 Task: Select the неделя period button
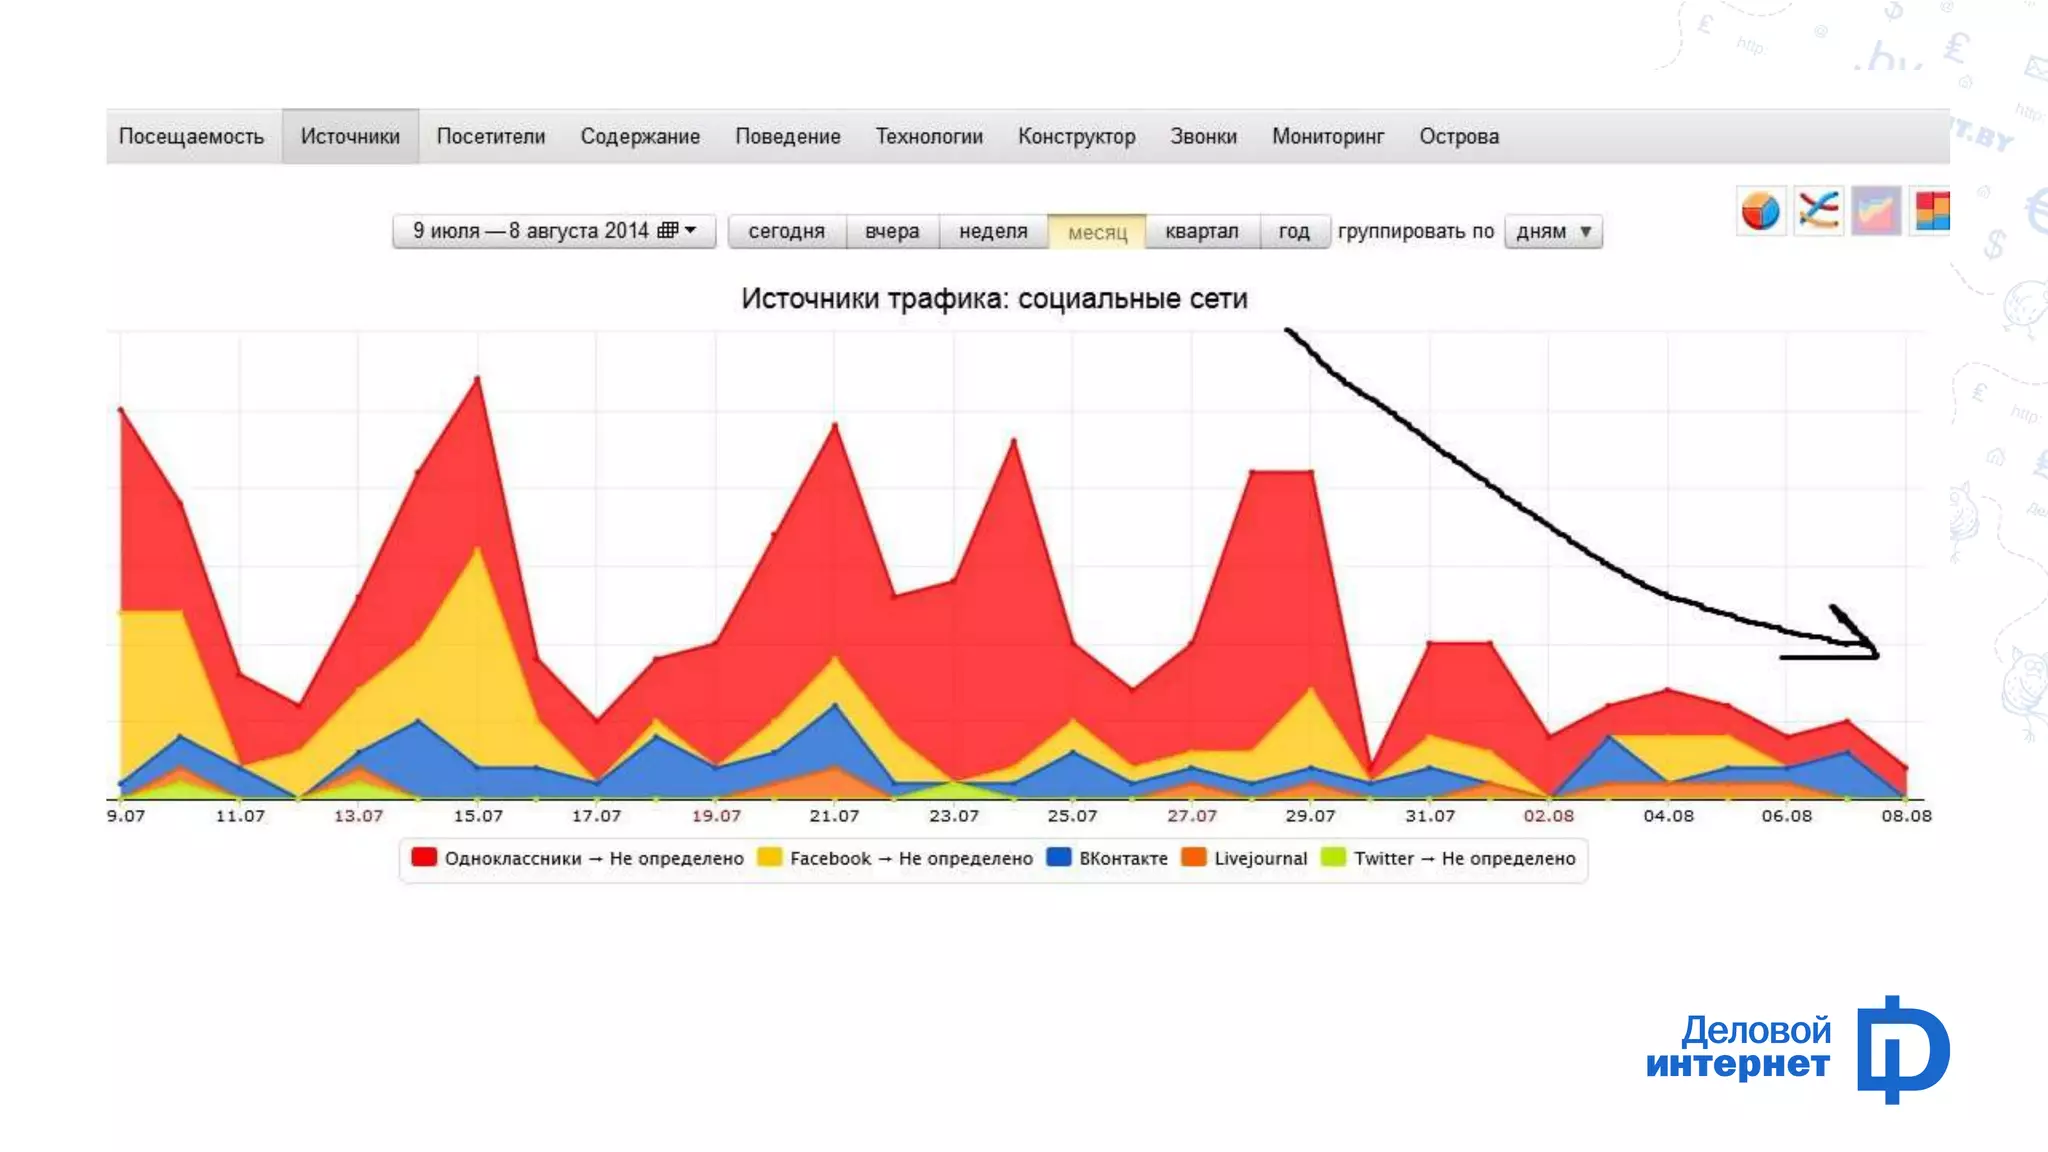992,231
